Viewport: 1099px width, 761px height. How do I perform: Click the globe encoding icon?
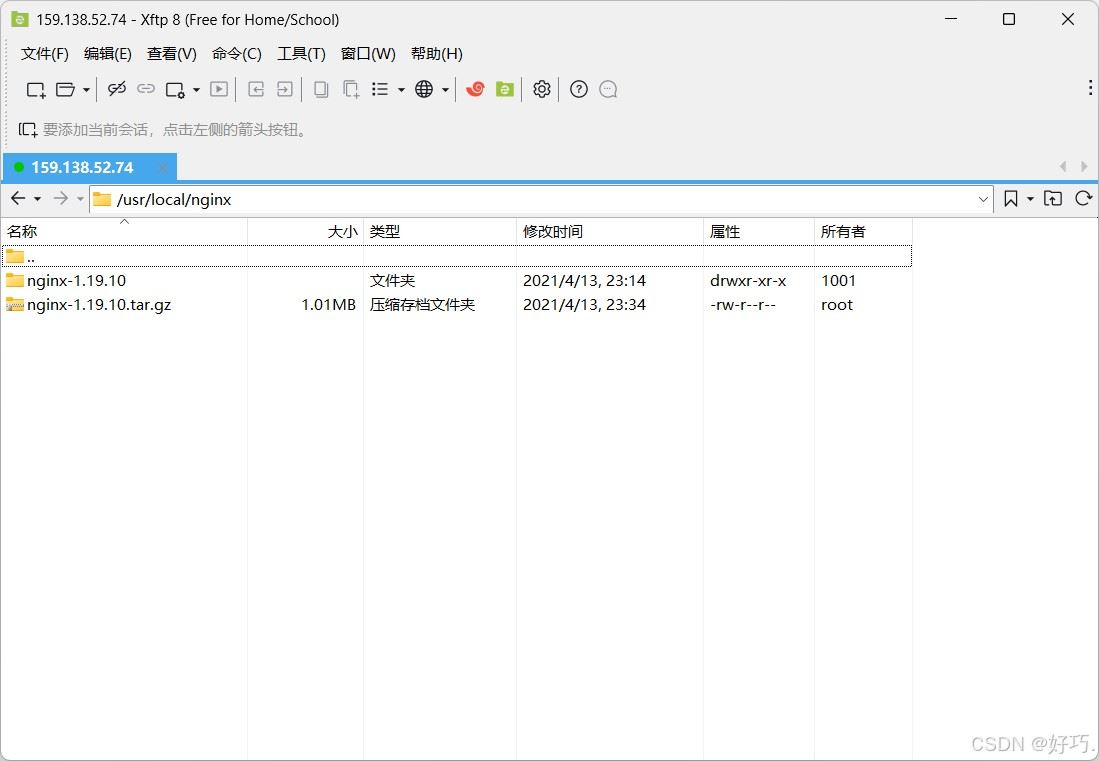[424, 89]
